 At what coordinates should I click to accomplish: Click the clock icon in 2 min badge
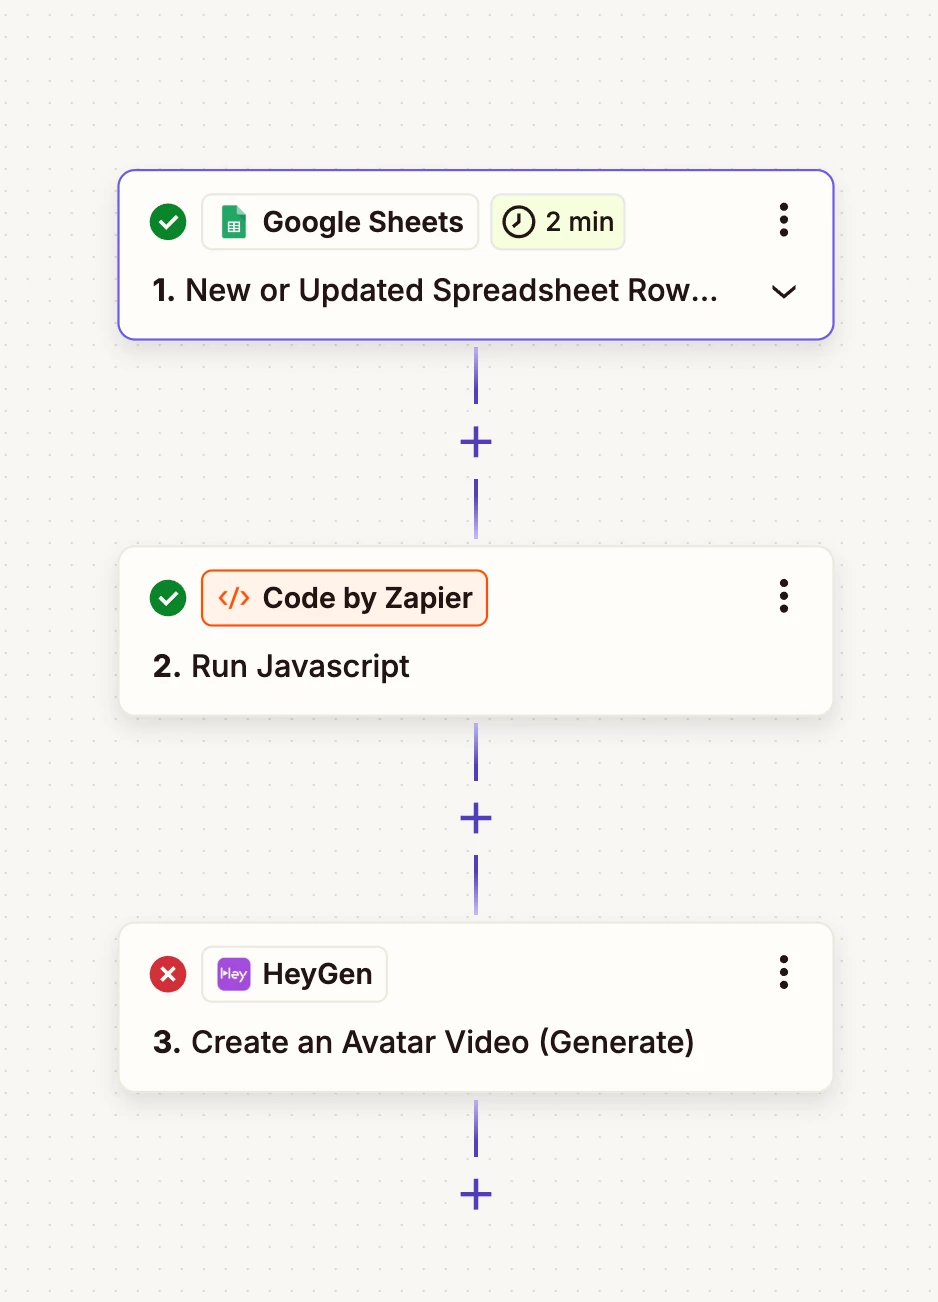point(518,222)
